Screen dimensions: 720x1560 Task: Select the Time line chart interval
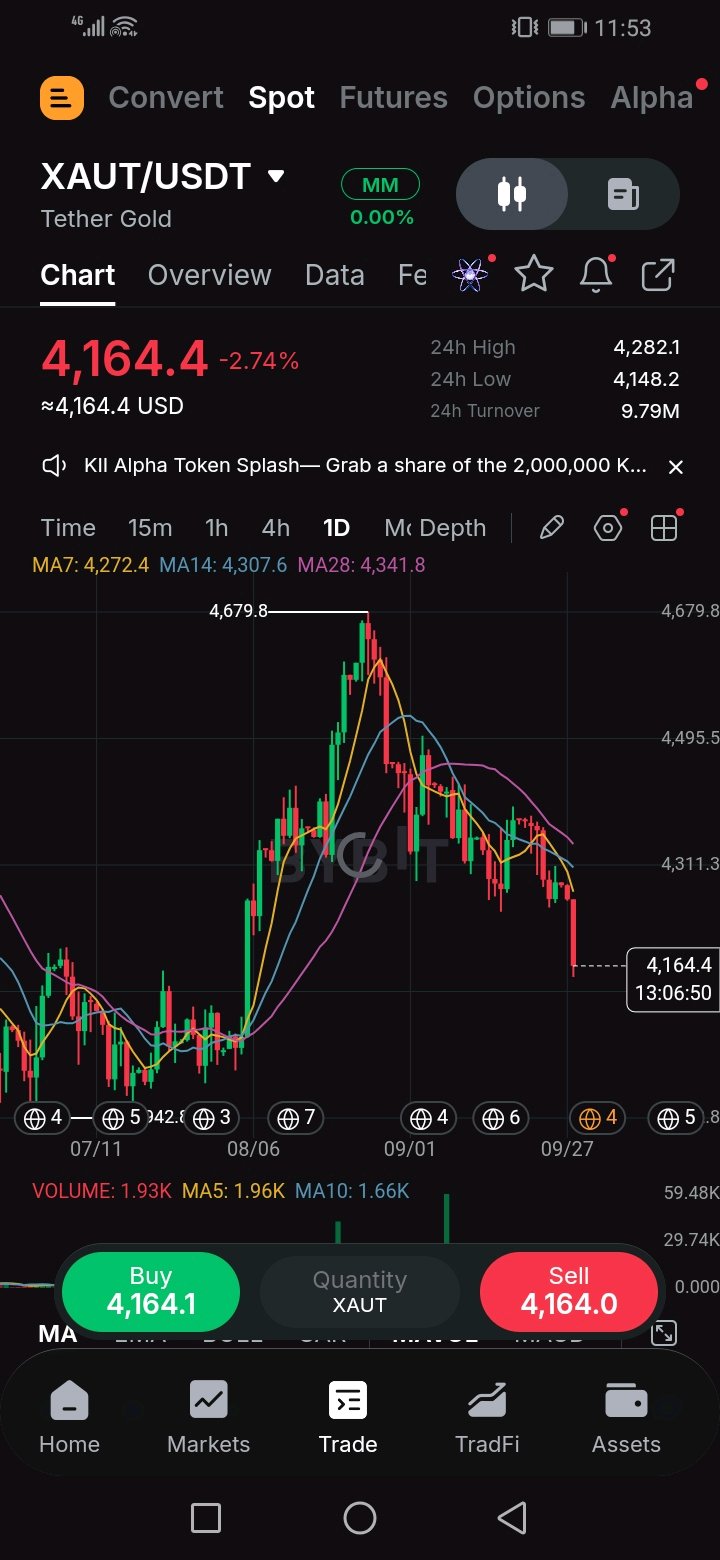(68, 528)
